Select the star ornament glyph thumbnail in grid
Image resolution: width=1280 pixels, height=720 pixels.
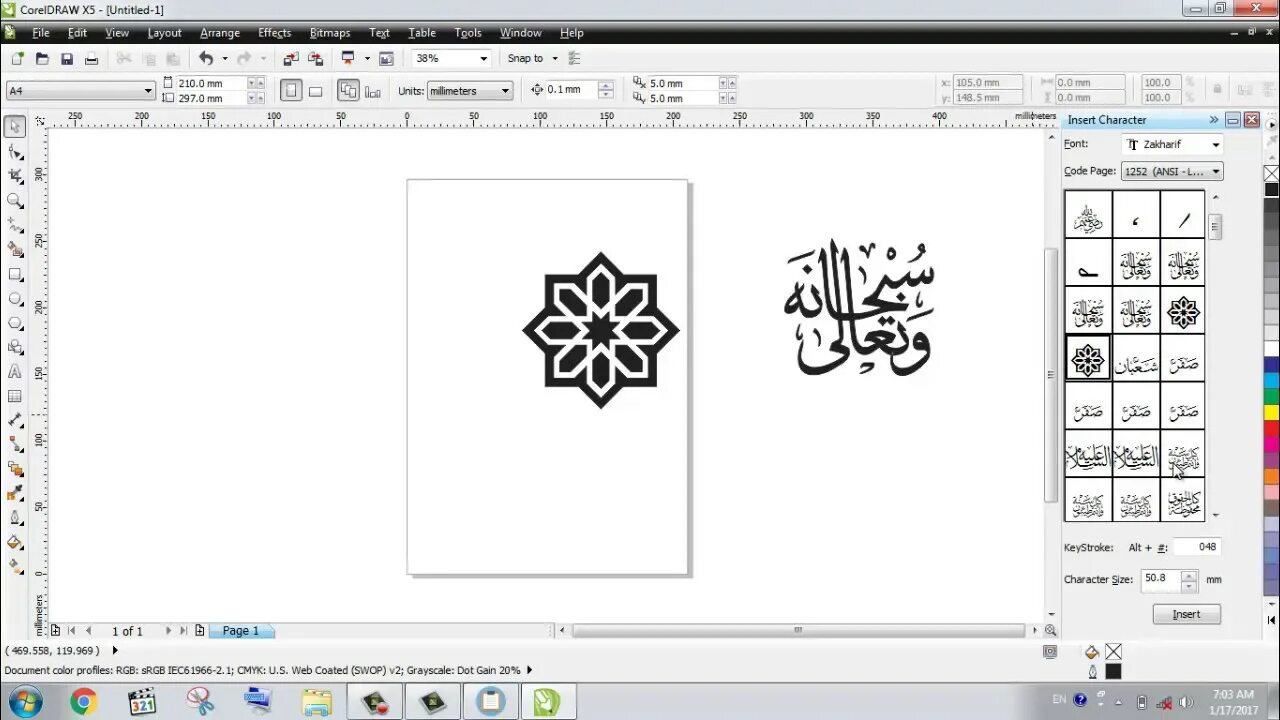coord(1088,359)
